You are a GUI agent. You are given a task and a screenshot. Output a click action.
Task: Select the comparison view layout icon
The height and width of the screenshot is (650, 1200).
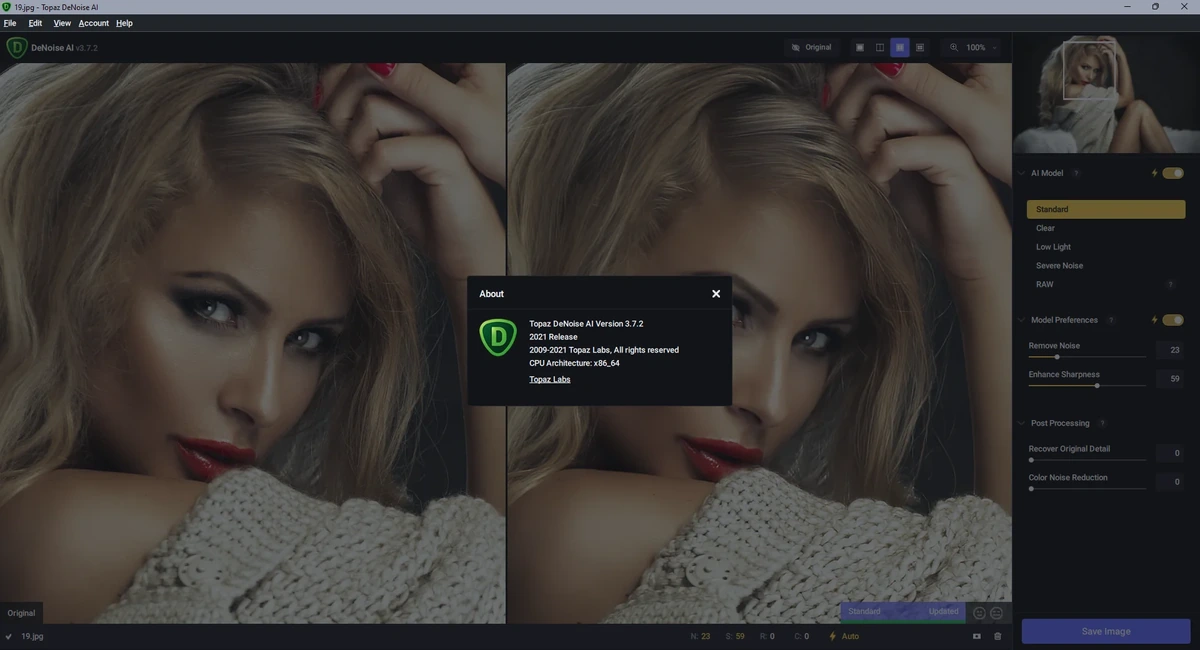click(x=920, y=47)
